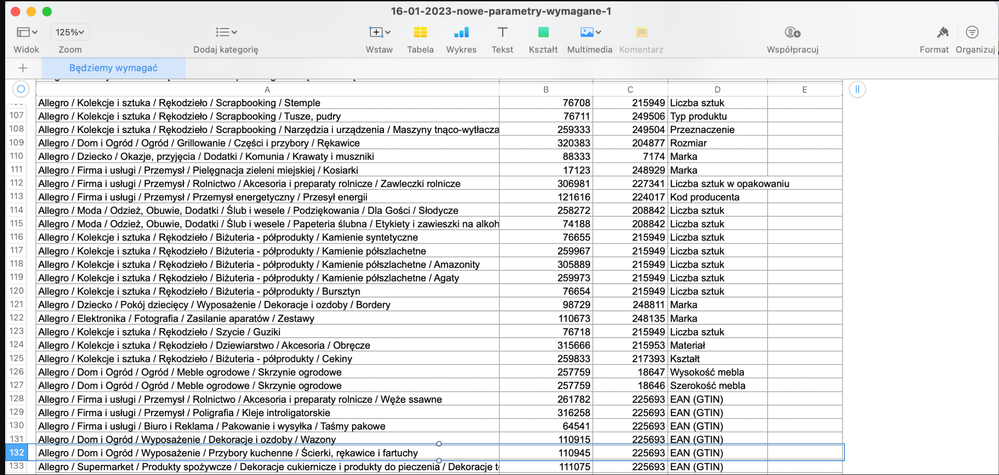Screen dimensions: 999x475
Task: Click cell Poligrafia / Kleje introligatorskie
Action: tap(267, 413)
